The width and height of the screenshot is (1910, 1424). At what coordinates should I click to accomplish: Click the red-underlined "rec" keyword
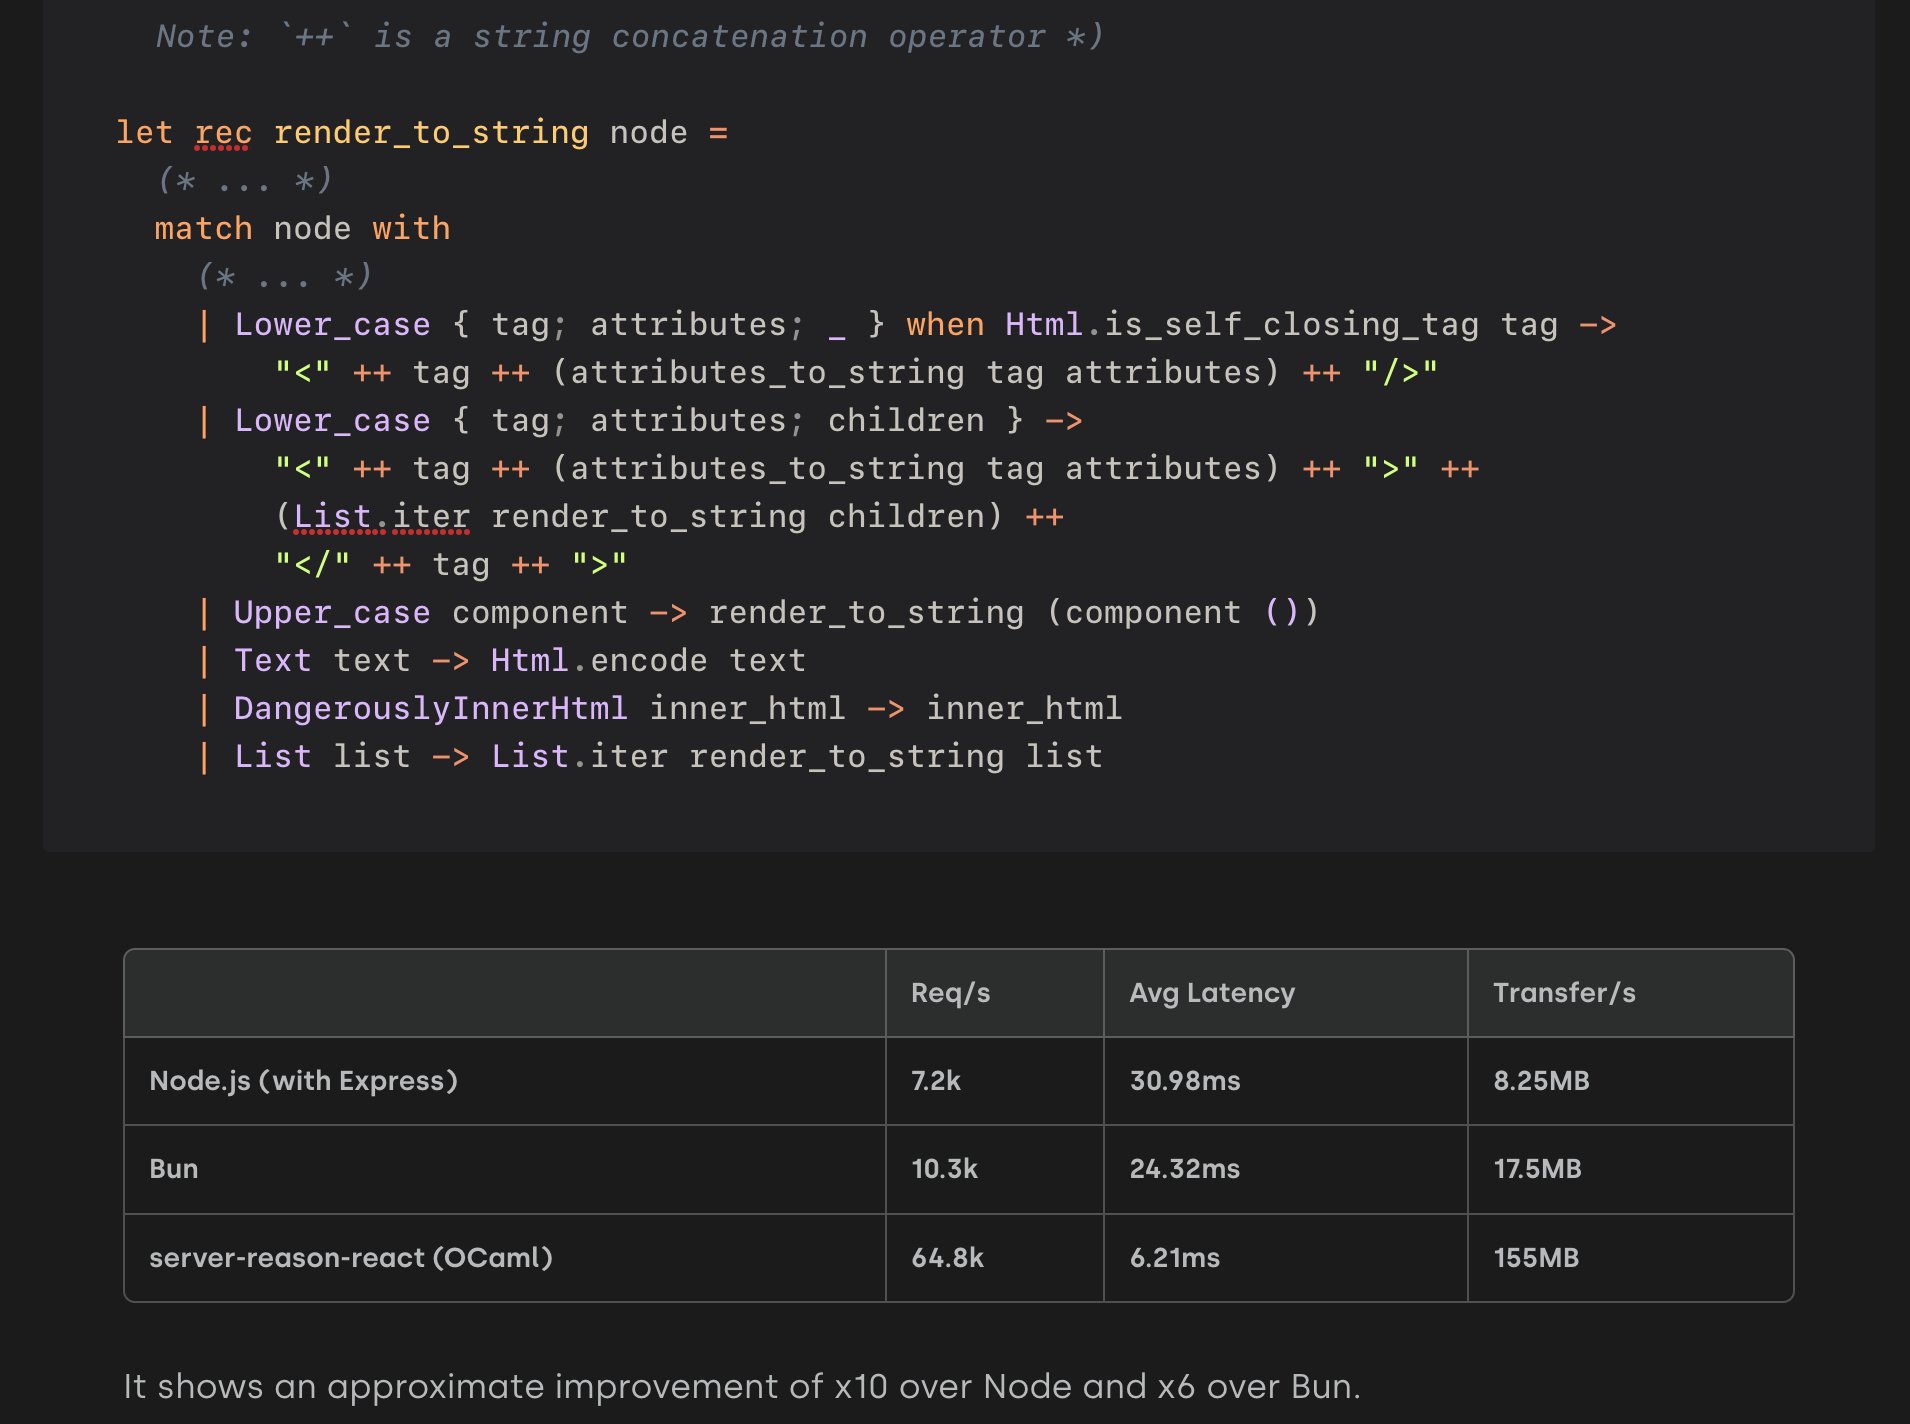pos(222,132)
